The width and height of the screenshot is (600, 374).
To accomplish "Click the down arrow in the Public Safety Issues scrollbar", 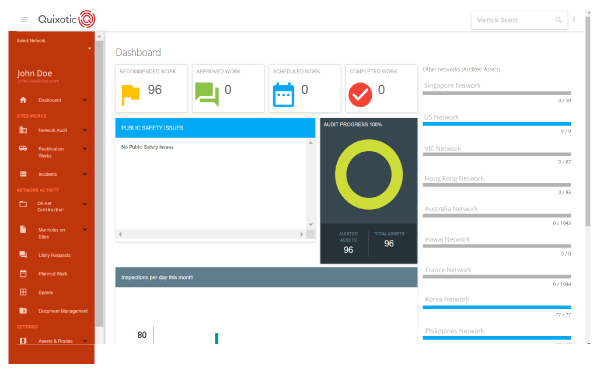I will tap(311, 224).
